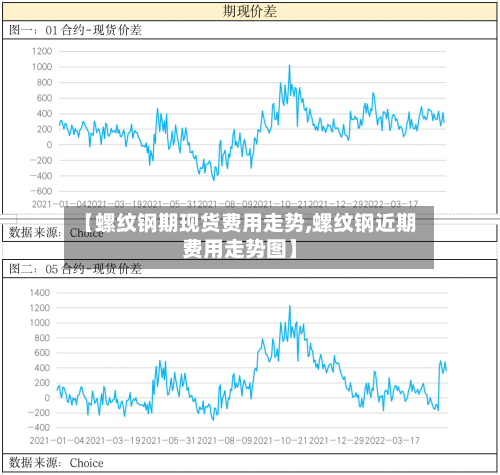Click the '期现价差' header title
500x475 pixels.
(x=250, y=11)
